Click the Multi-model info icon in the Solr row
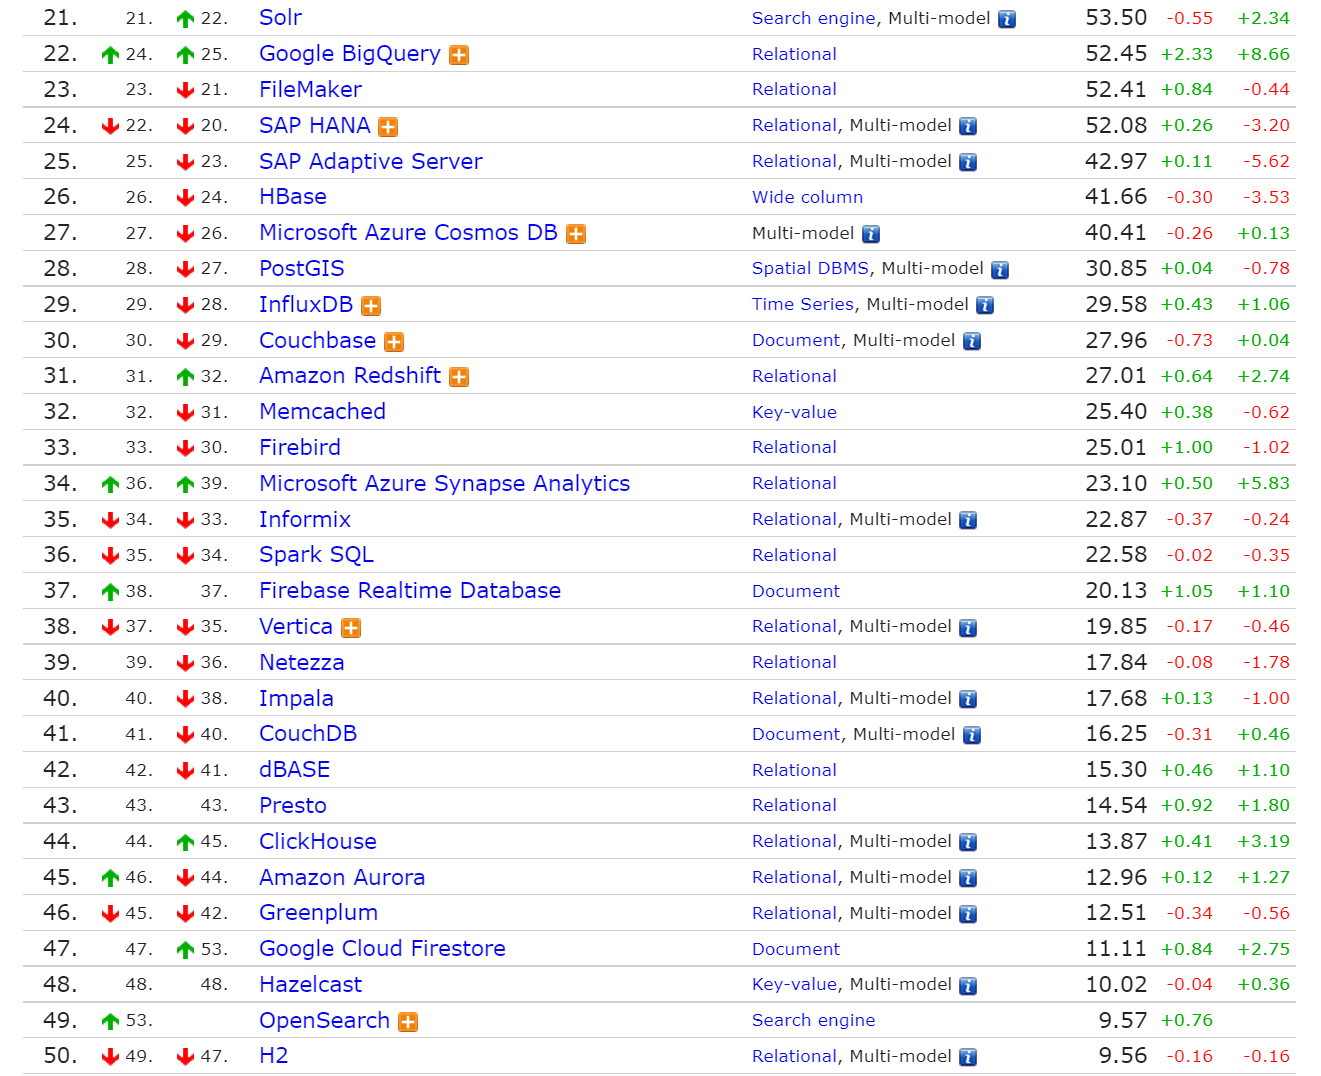 click(x=1007, y=19)
